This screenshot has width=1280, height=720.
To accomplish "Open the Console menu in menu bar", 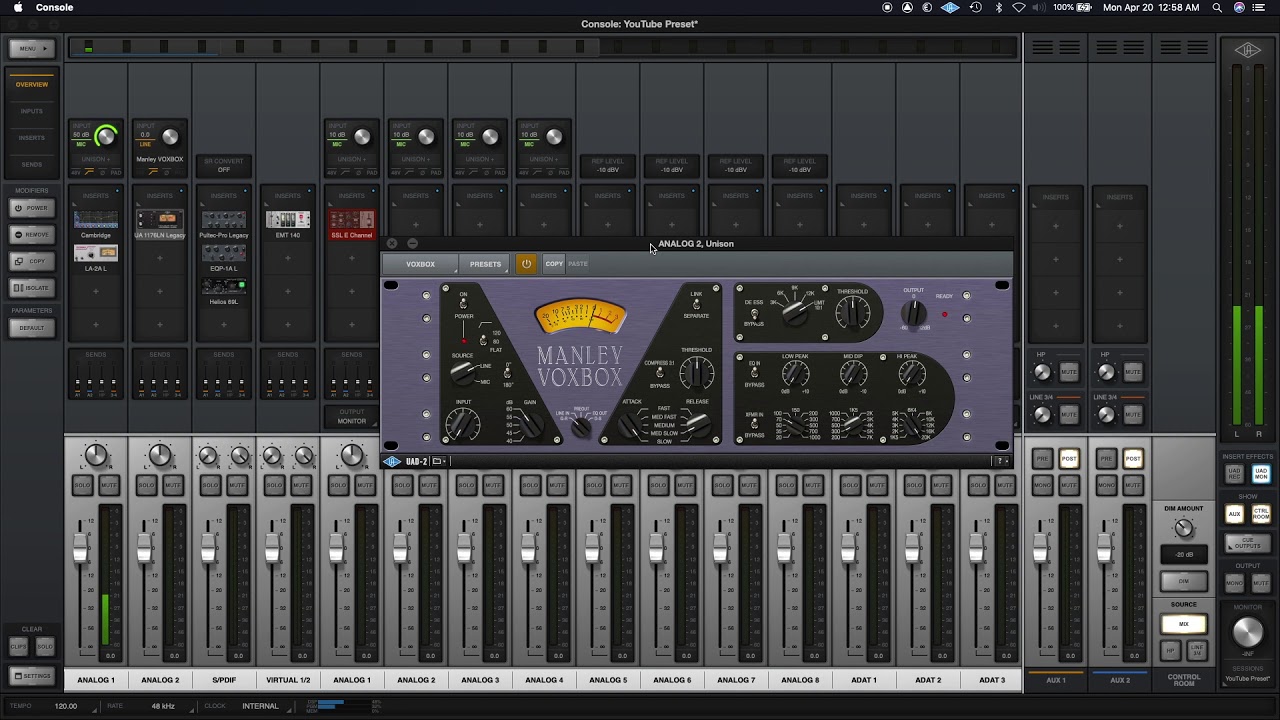I will coord(54,7).
